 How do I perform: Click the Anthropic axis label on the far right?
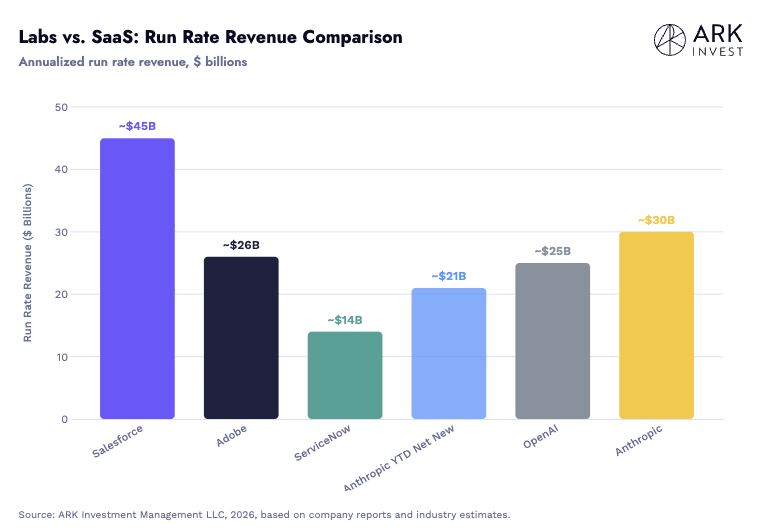pyautogui.click(x=639, y=440)
